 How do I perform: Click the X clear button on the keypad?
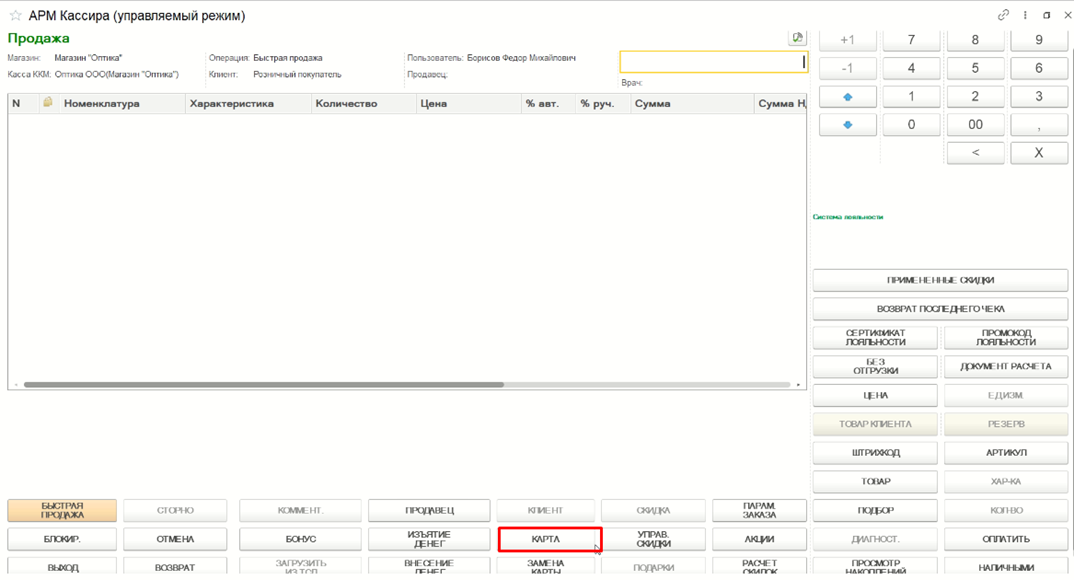point(1038,153)
